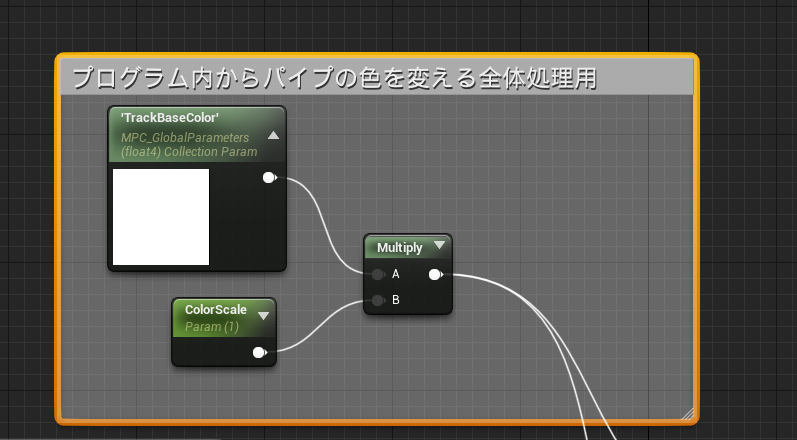This screenshot has height=440, width=797.
Task: Click the comment box corner grip handle
Action: pyautogui.click(x=687, y=414)
